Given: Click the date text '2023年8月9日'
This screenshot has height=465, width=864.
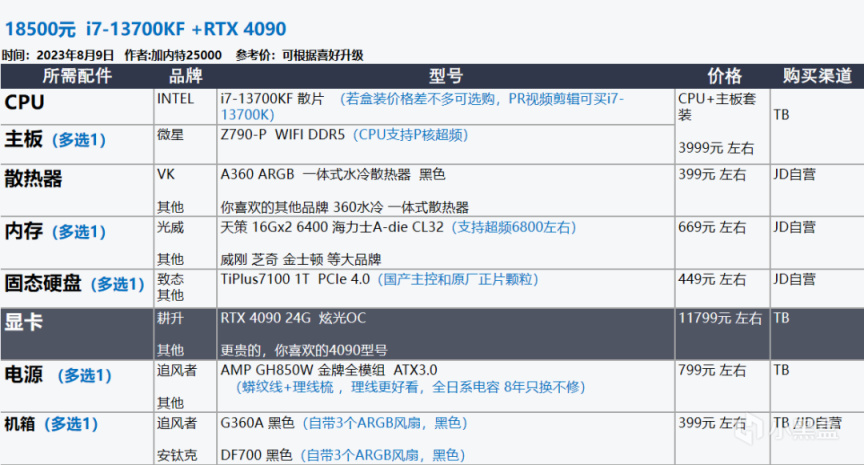Looking at the screenshot, I should point(75,55).
